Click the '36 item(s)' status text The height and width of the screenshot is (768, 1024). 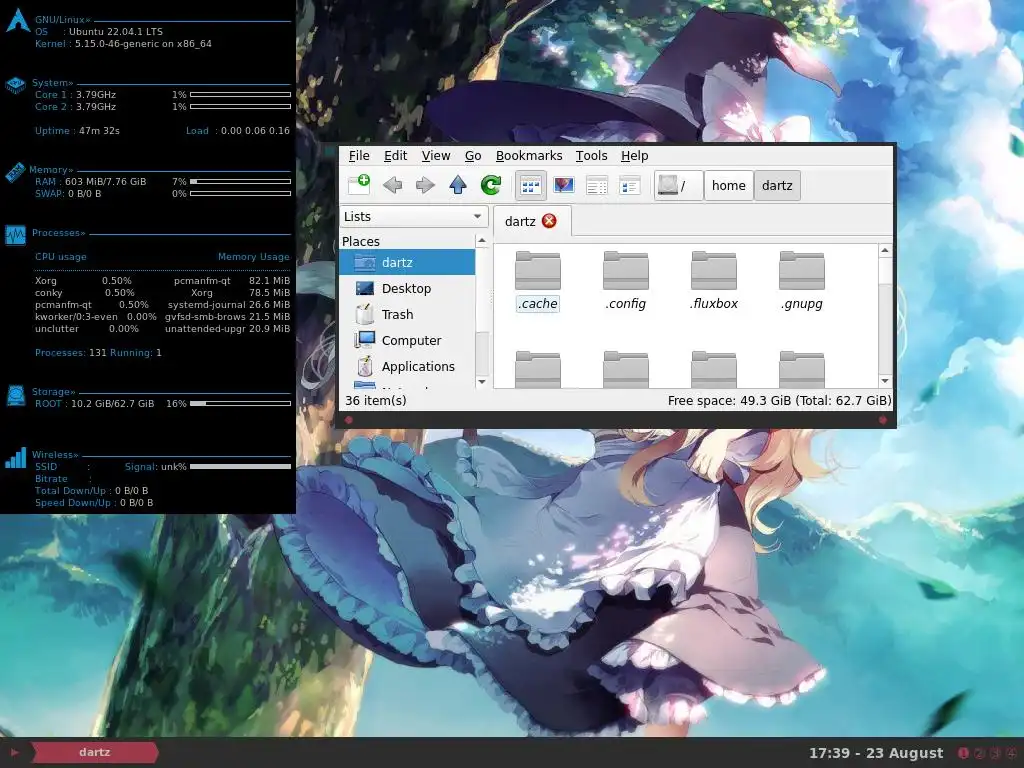376,400
